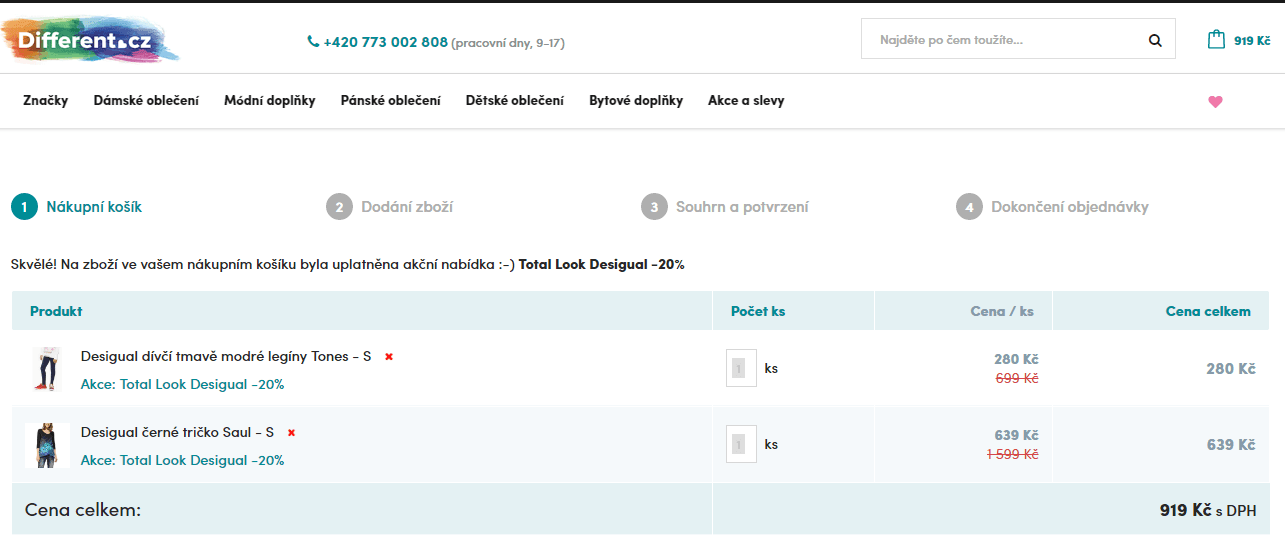Click the magnifier search icon
Image resolution: width=1285 pixels, height=535 pixels.
[x=1155, y=41]
